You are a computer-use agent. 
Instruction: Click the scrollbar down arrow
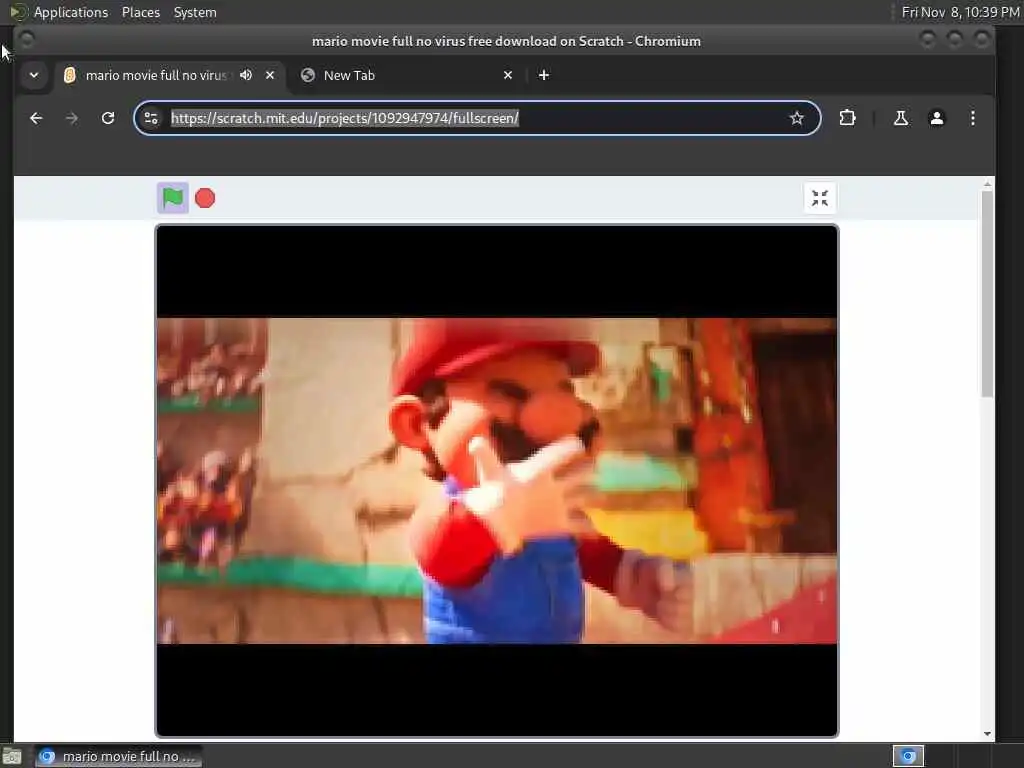click(x=987, y=733)
